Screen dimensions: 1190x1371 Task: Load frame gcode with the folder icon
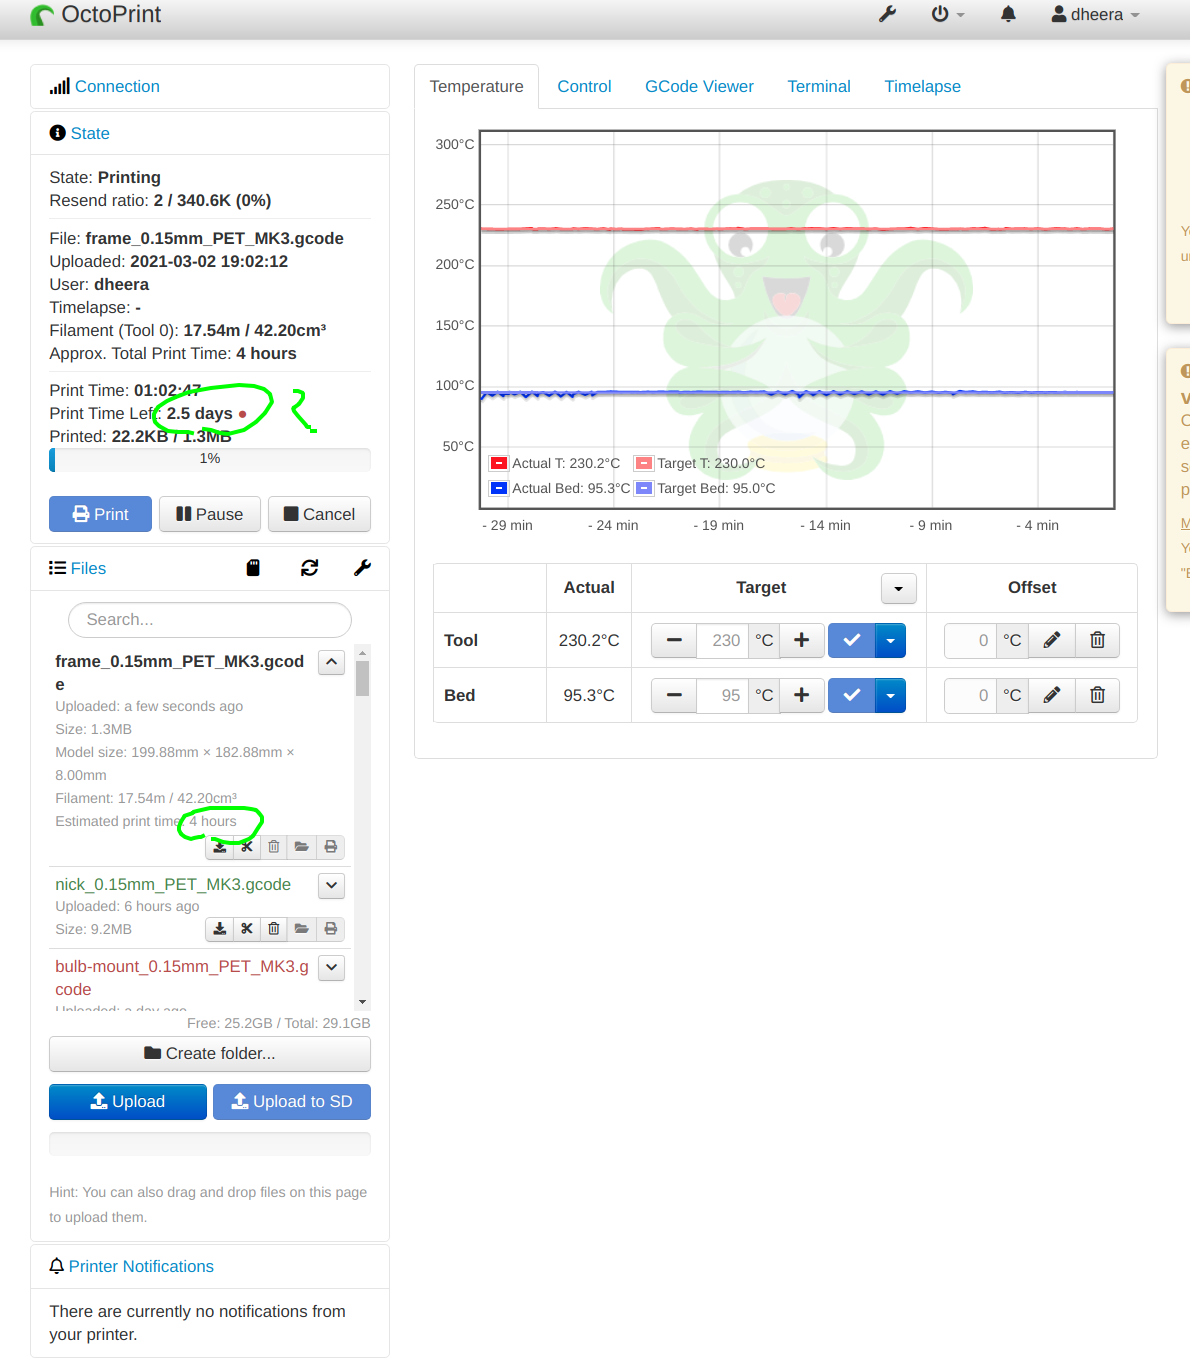[301, 846]
